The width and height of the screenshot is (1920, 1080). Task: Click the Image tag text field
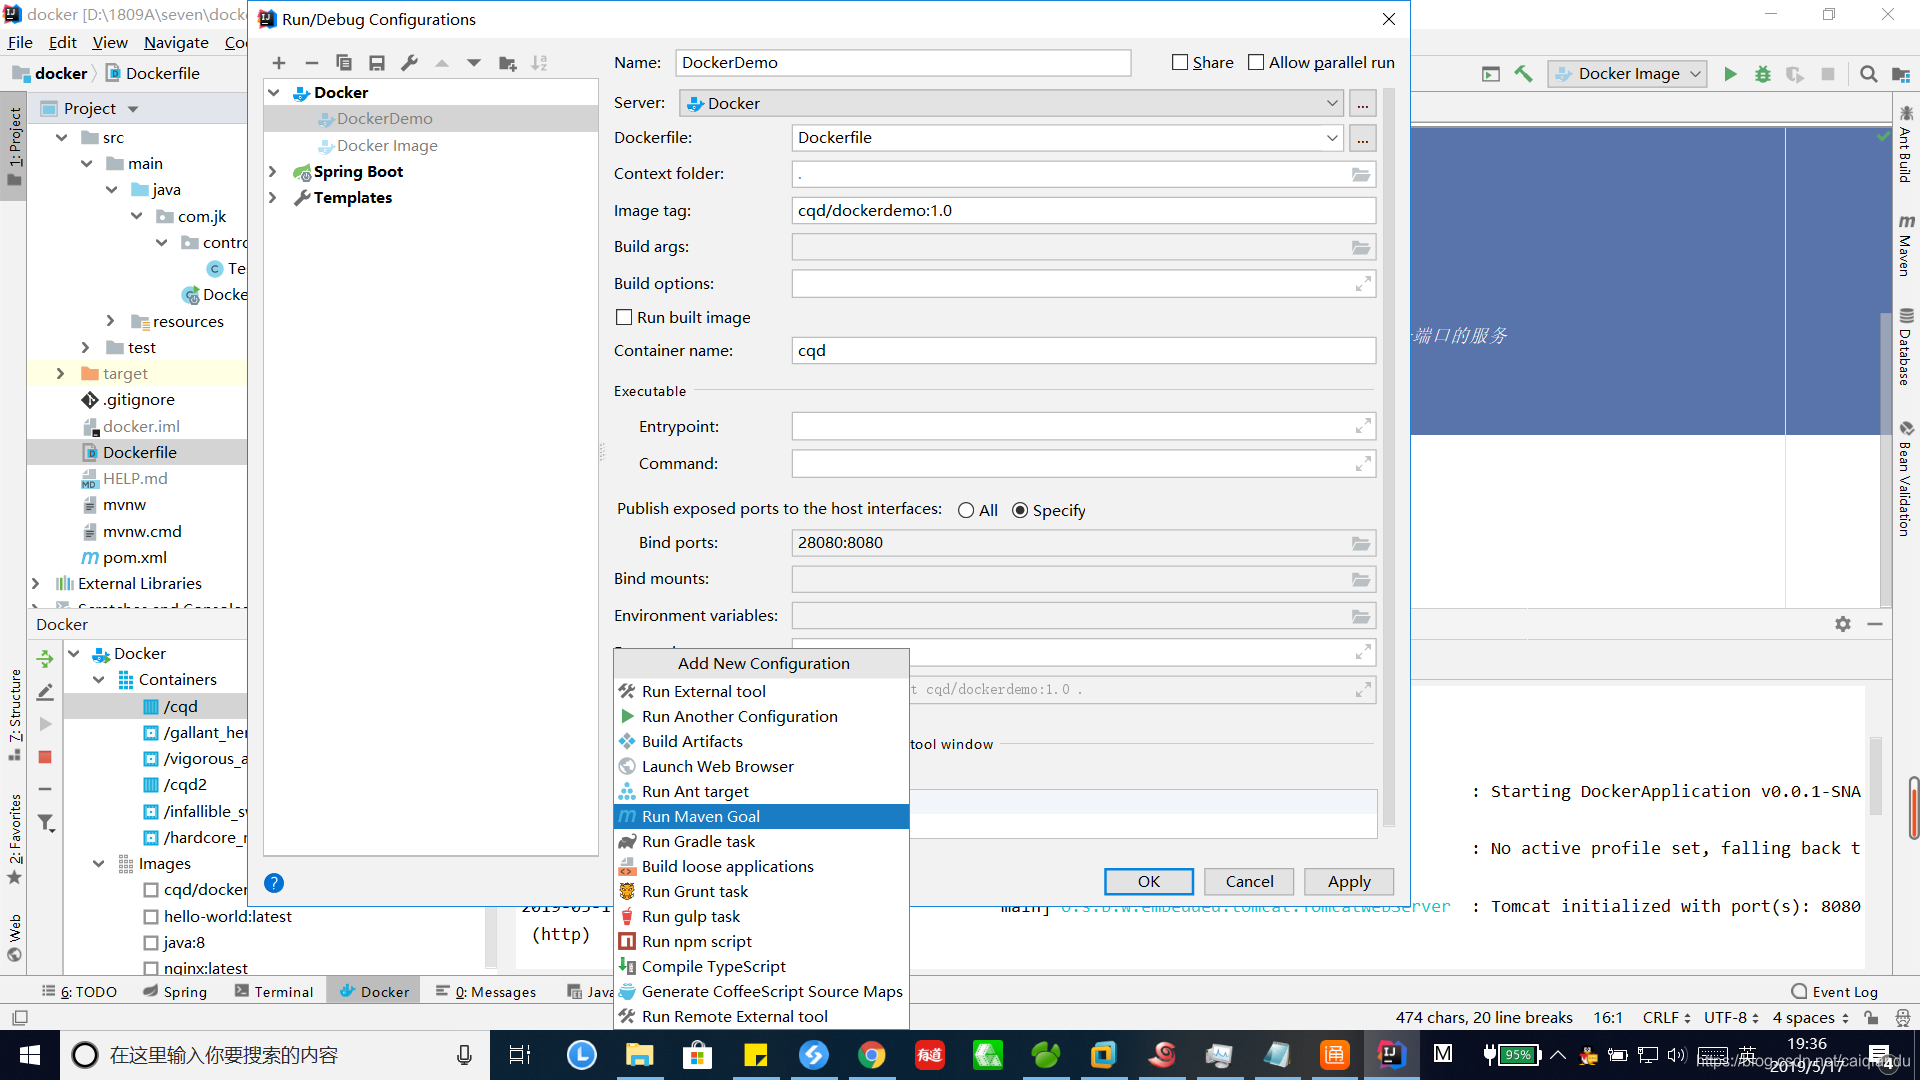1083,211
